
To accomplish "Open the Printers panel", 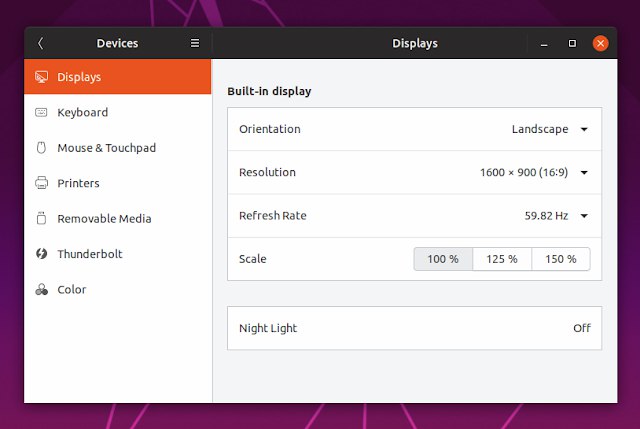I will coord(118,183).
